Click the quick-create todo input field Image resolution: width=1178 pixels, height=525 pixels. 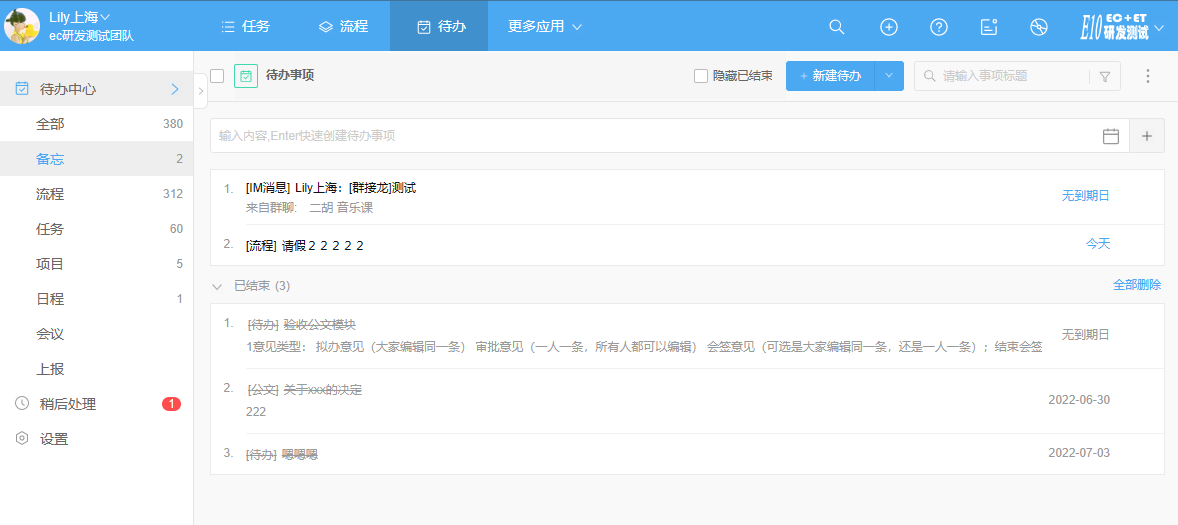click(x=650, y=136)
